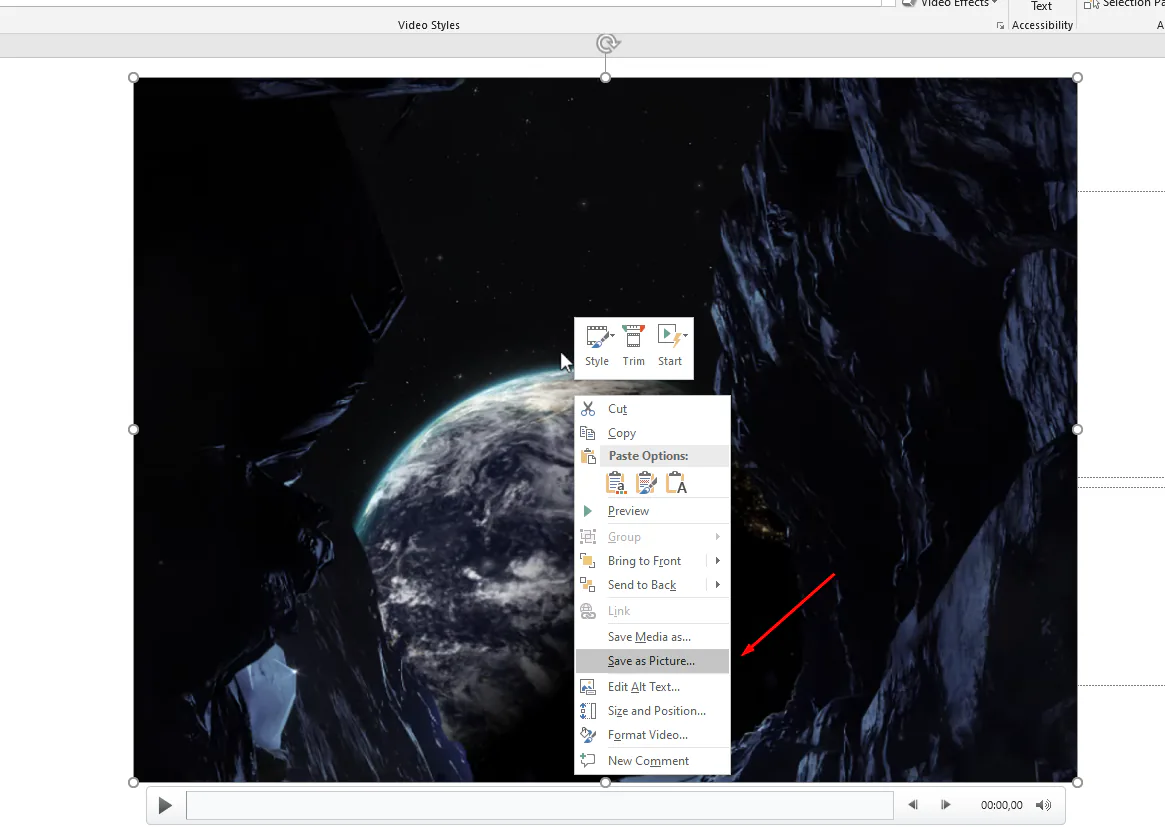Choose Cut from the context menu

(x=652, y=409)
